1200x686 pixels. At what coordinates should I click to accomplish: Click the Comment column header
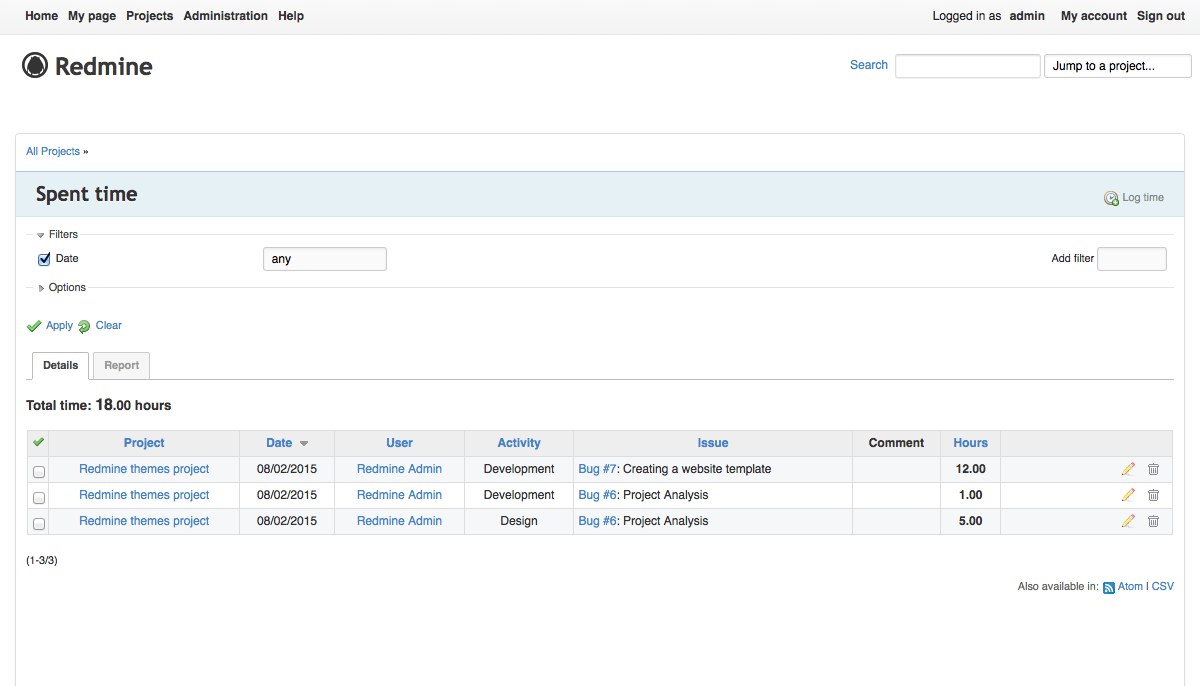[896, 443]
